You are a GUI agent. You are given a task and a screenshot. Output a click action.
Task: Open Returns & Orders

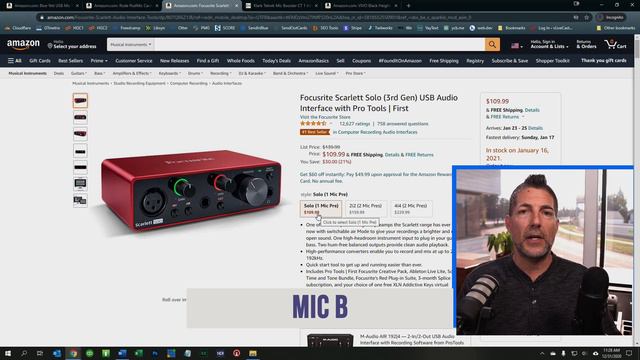(586, 44)
